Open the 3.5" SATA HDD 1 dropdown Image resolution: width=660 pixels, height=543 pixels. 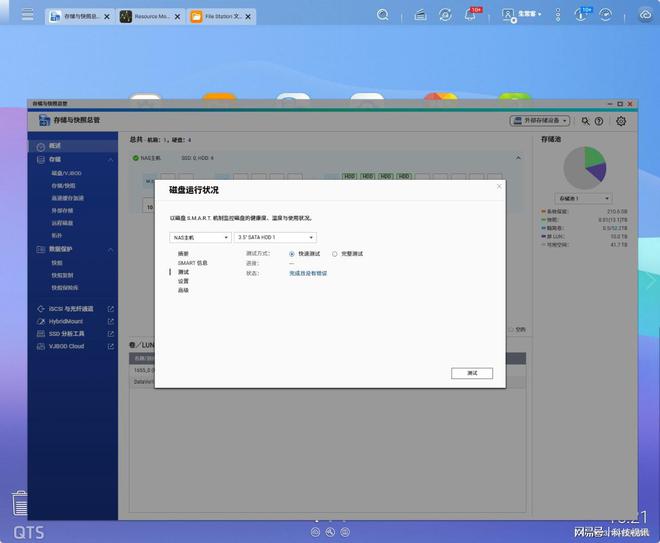275,238
